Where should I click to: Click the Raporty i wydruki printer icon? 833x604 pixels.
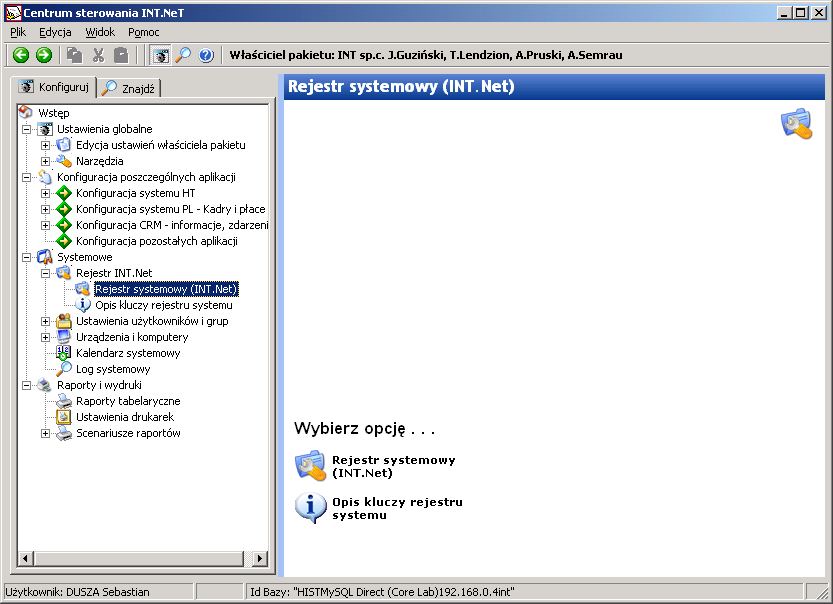[x=45, y=385]
